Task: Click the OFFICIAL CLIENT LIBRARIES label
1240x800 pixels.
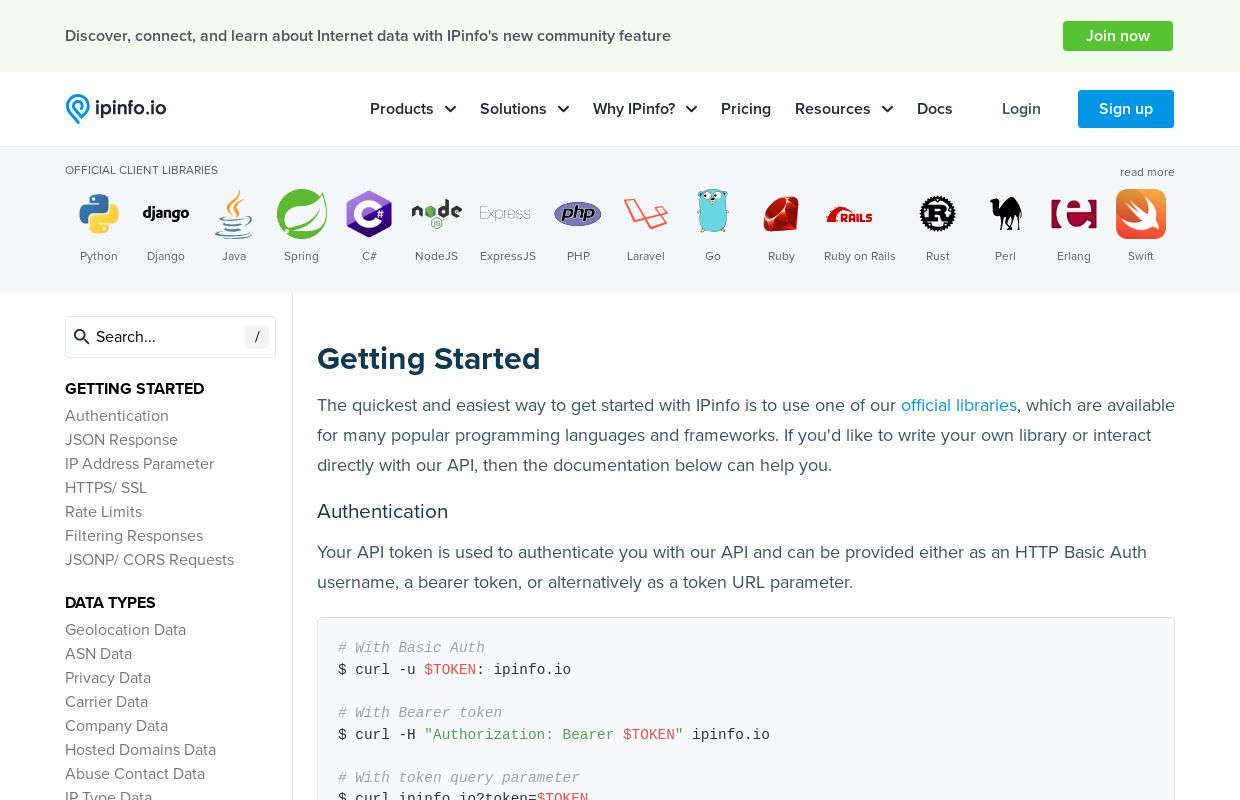Action: point(141,170)
